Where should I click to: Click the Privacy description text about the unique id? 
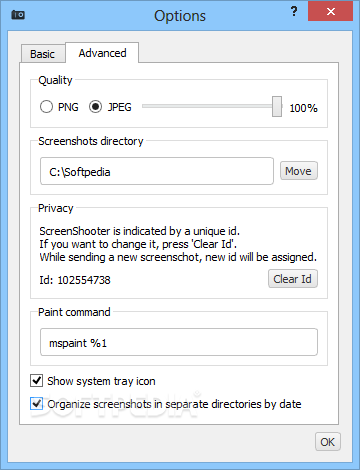point(178,244)
